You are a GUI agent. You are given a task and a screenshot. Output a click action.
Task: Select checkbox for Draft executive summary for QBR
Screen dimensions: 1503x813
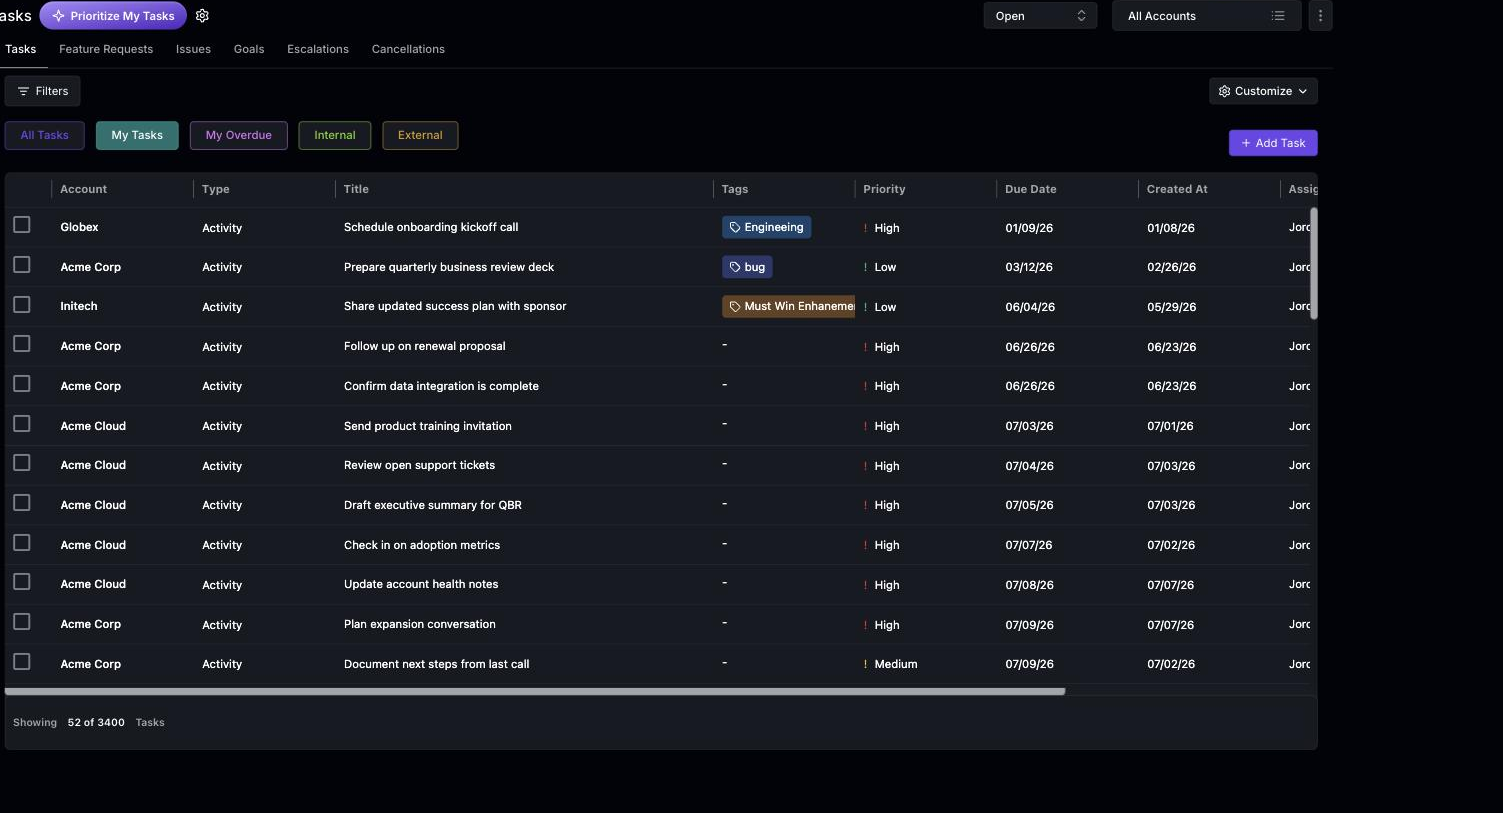pos(22,503)
